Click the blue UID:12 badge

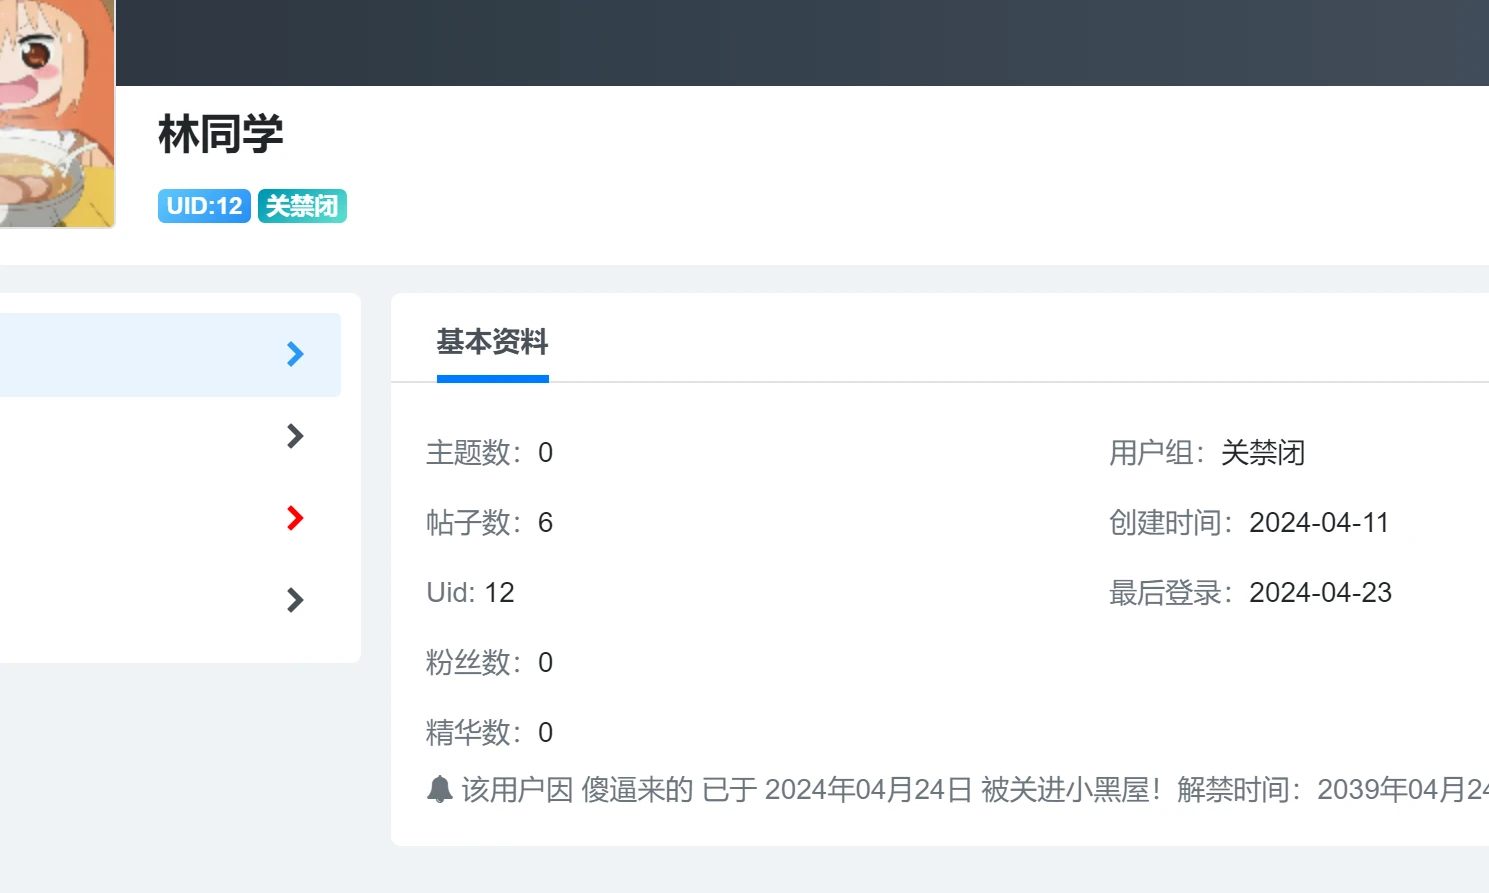click(x=204, y=206)
